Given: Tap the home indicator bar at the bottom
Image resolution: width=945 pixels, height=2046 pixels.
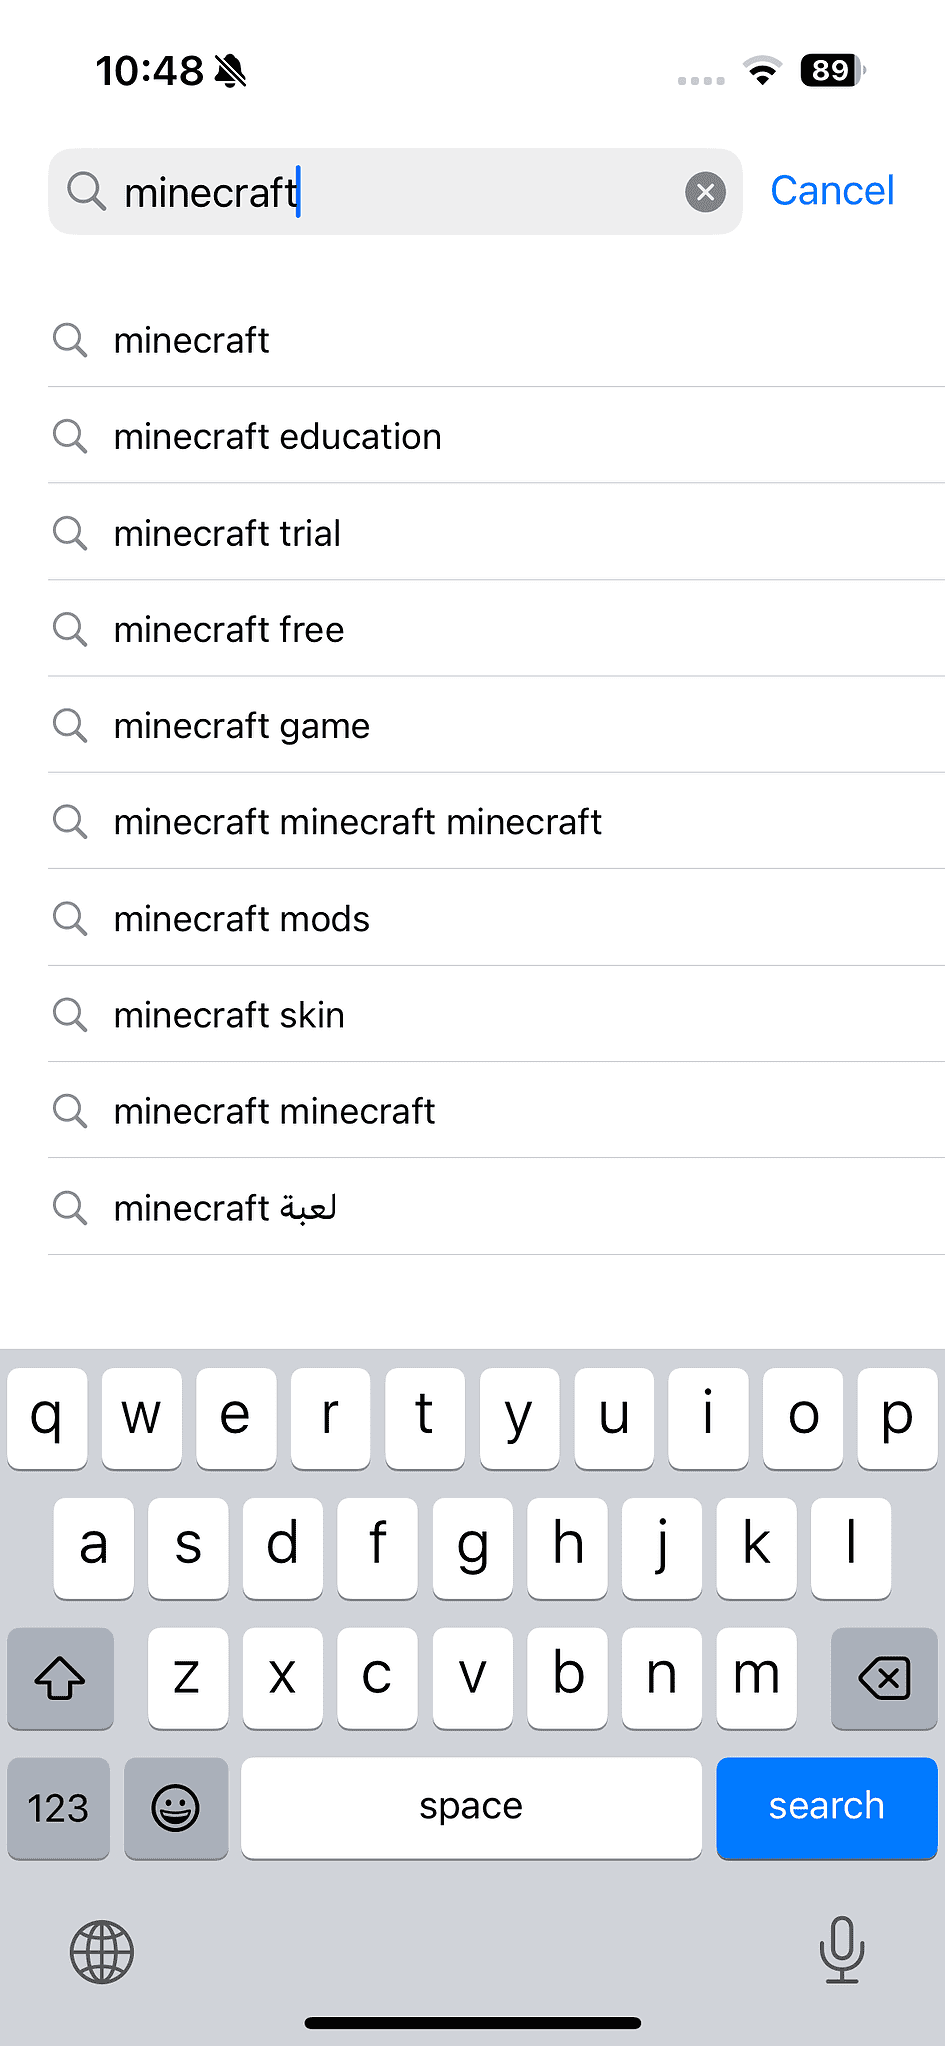Looking at the screenshot, I should click(x=472, y=2019).
